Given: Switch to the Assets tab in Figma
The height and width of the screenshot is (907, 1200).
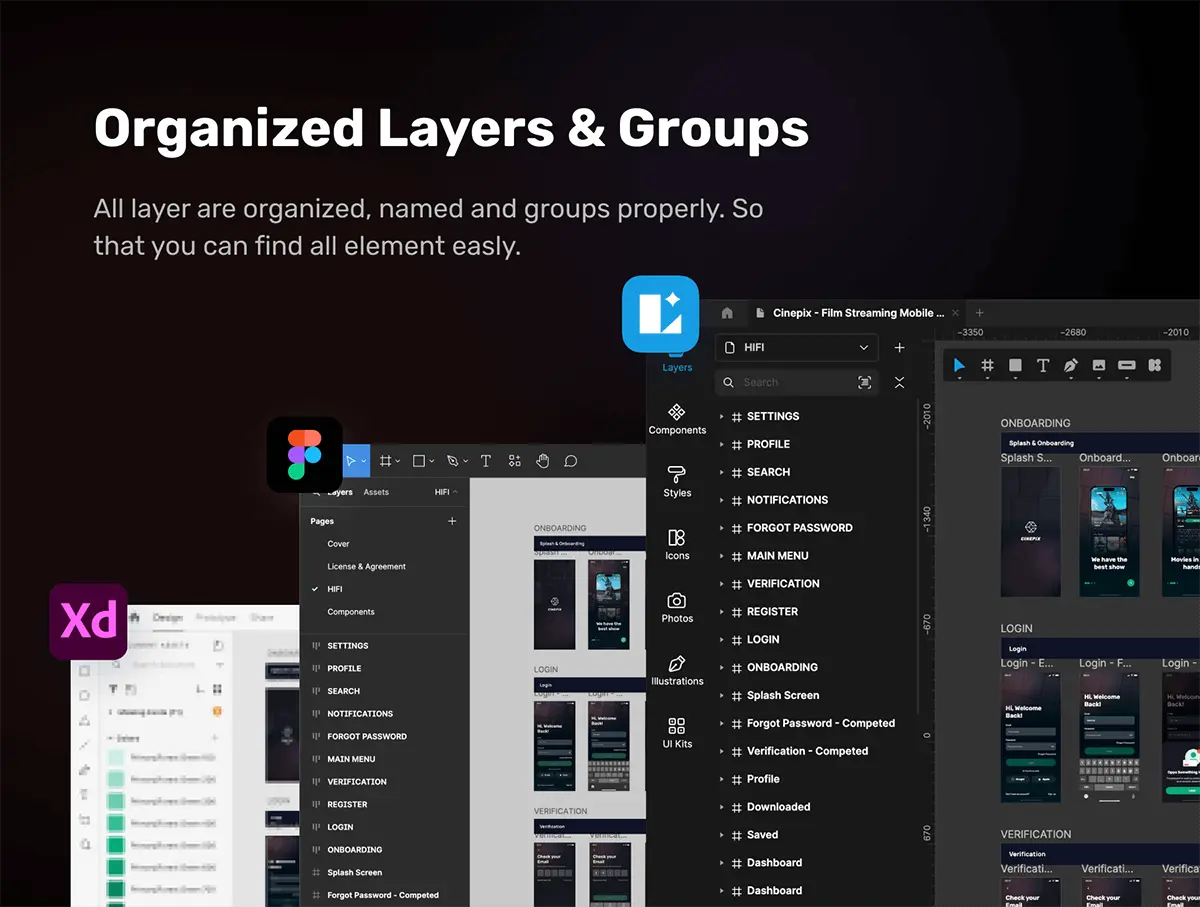Looking at the screenshot, I should [x=376, y=492].
